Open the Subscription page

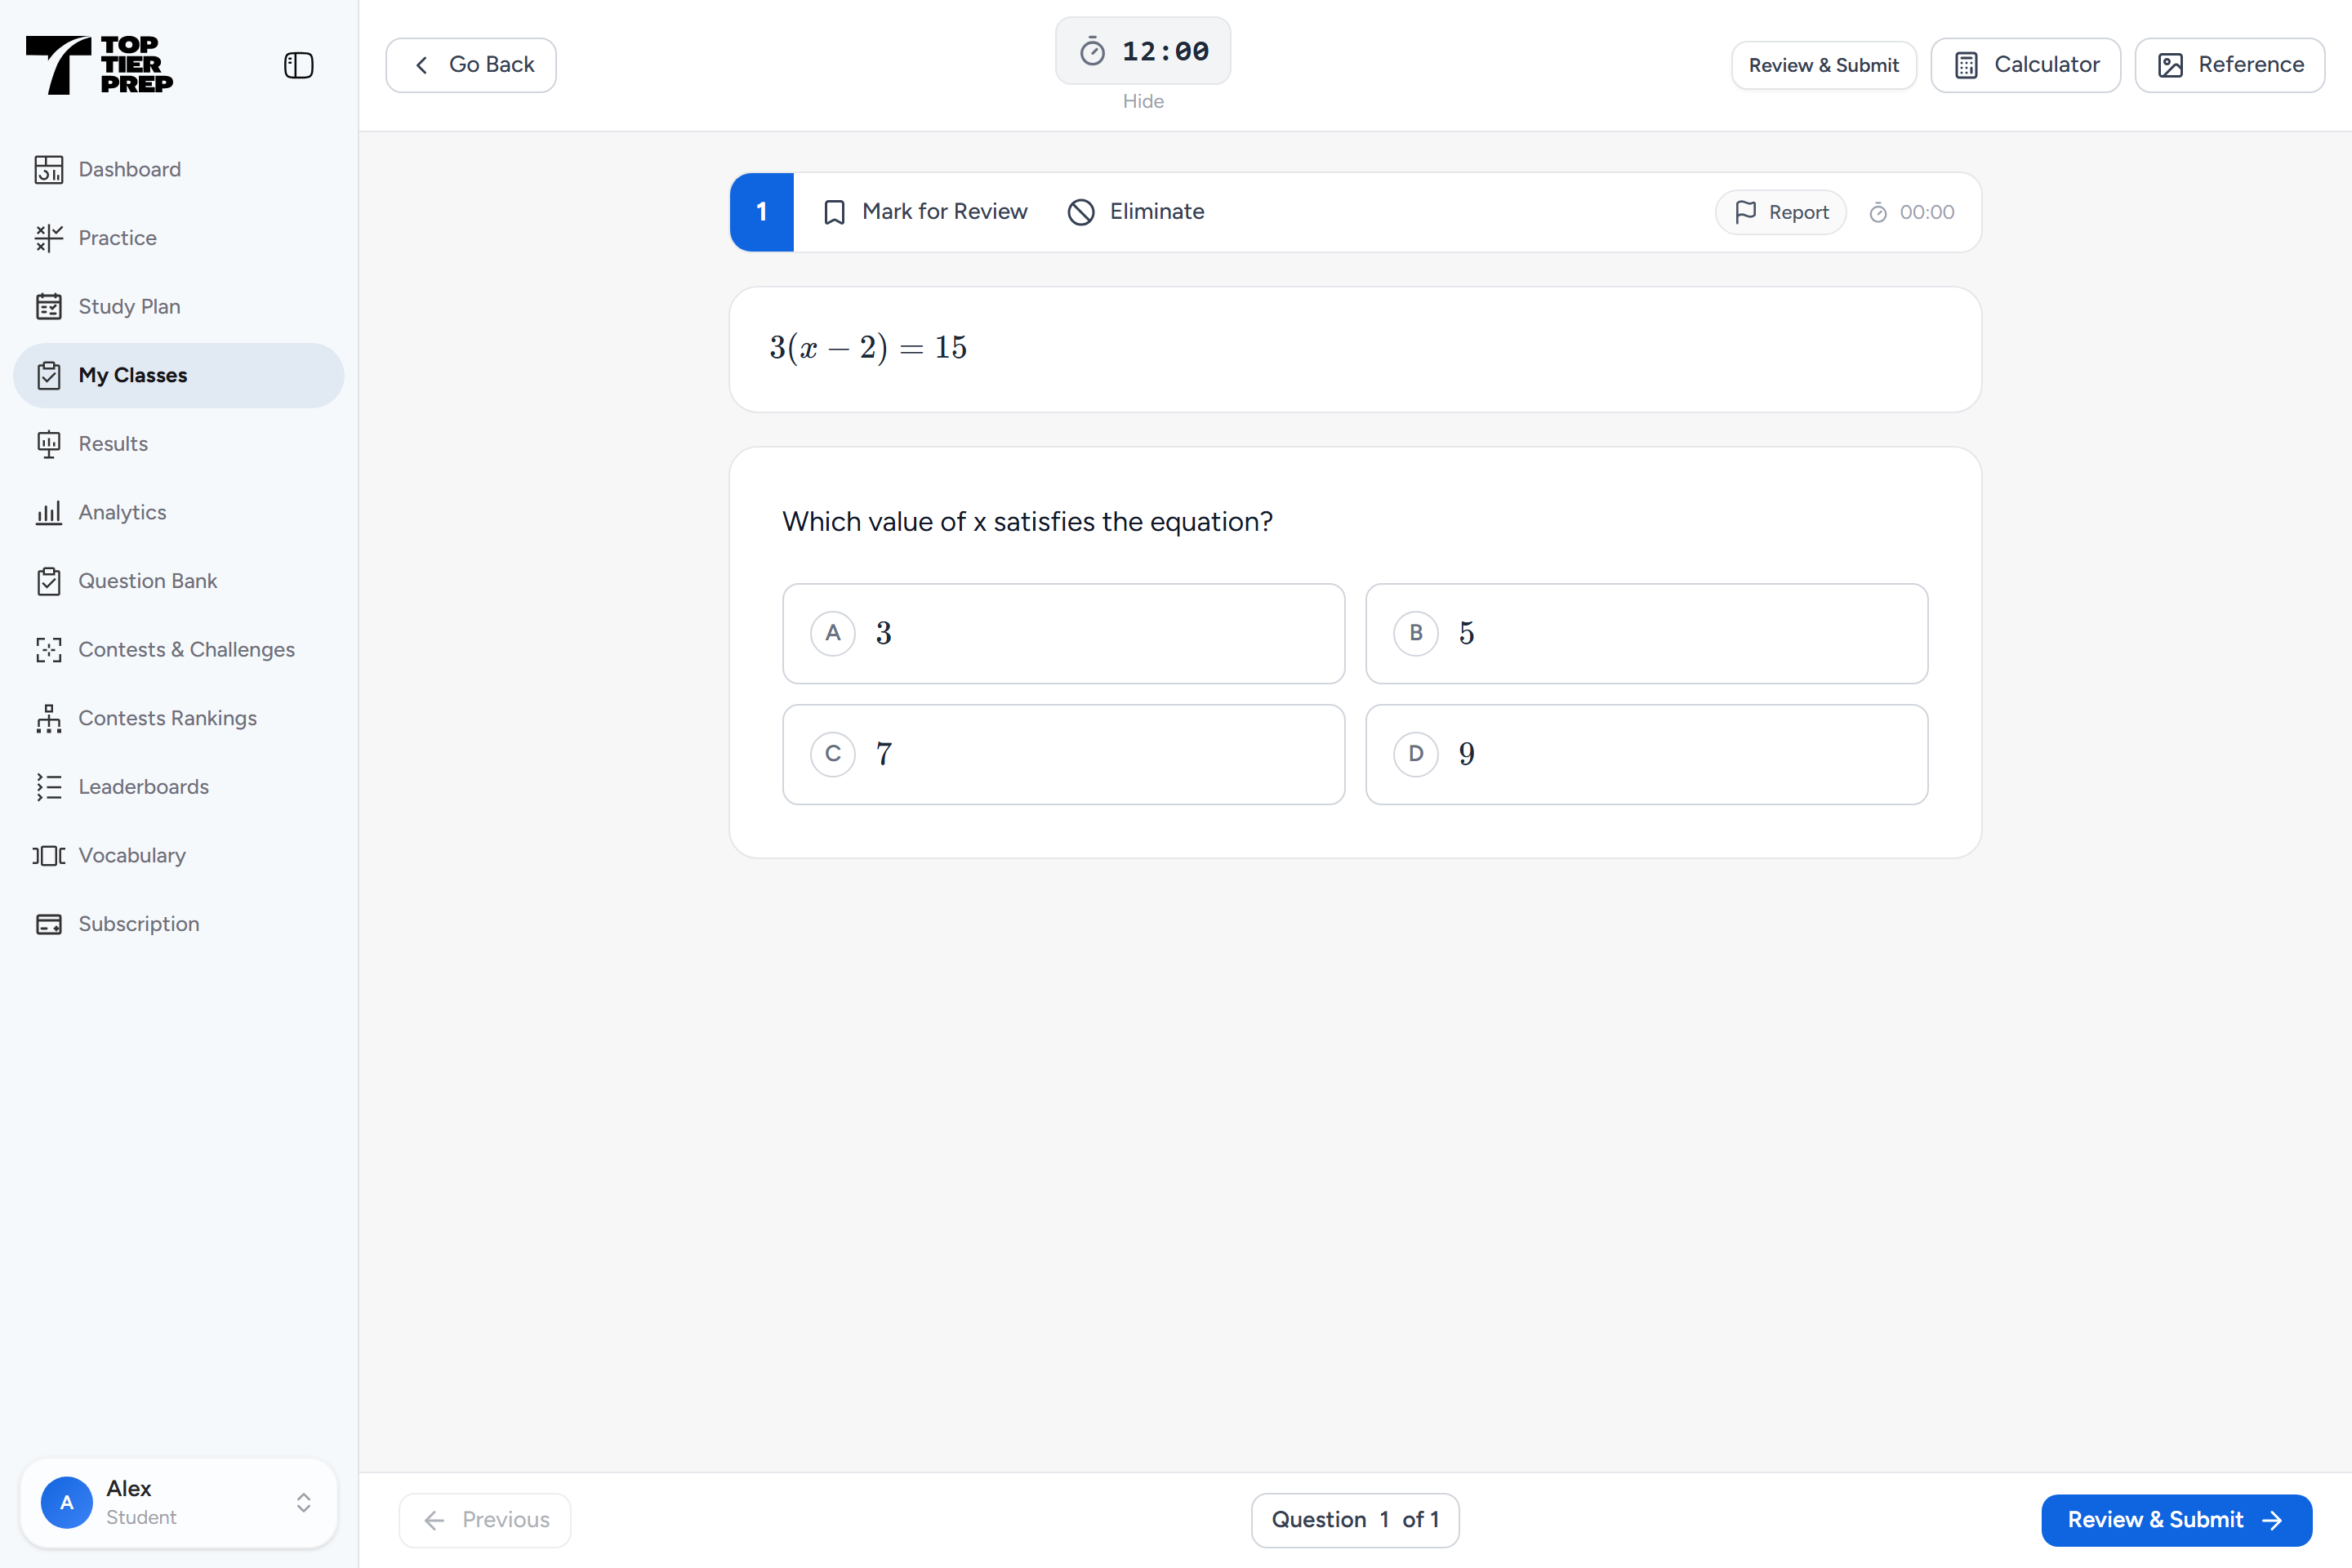click(x=178, y=924)
